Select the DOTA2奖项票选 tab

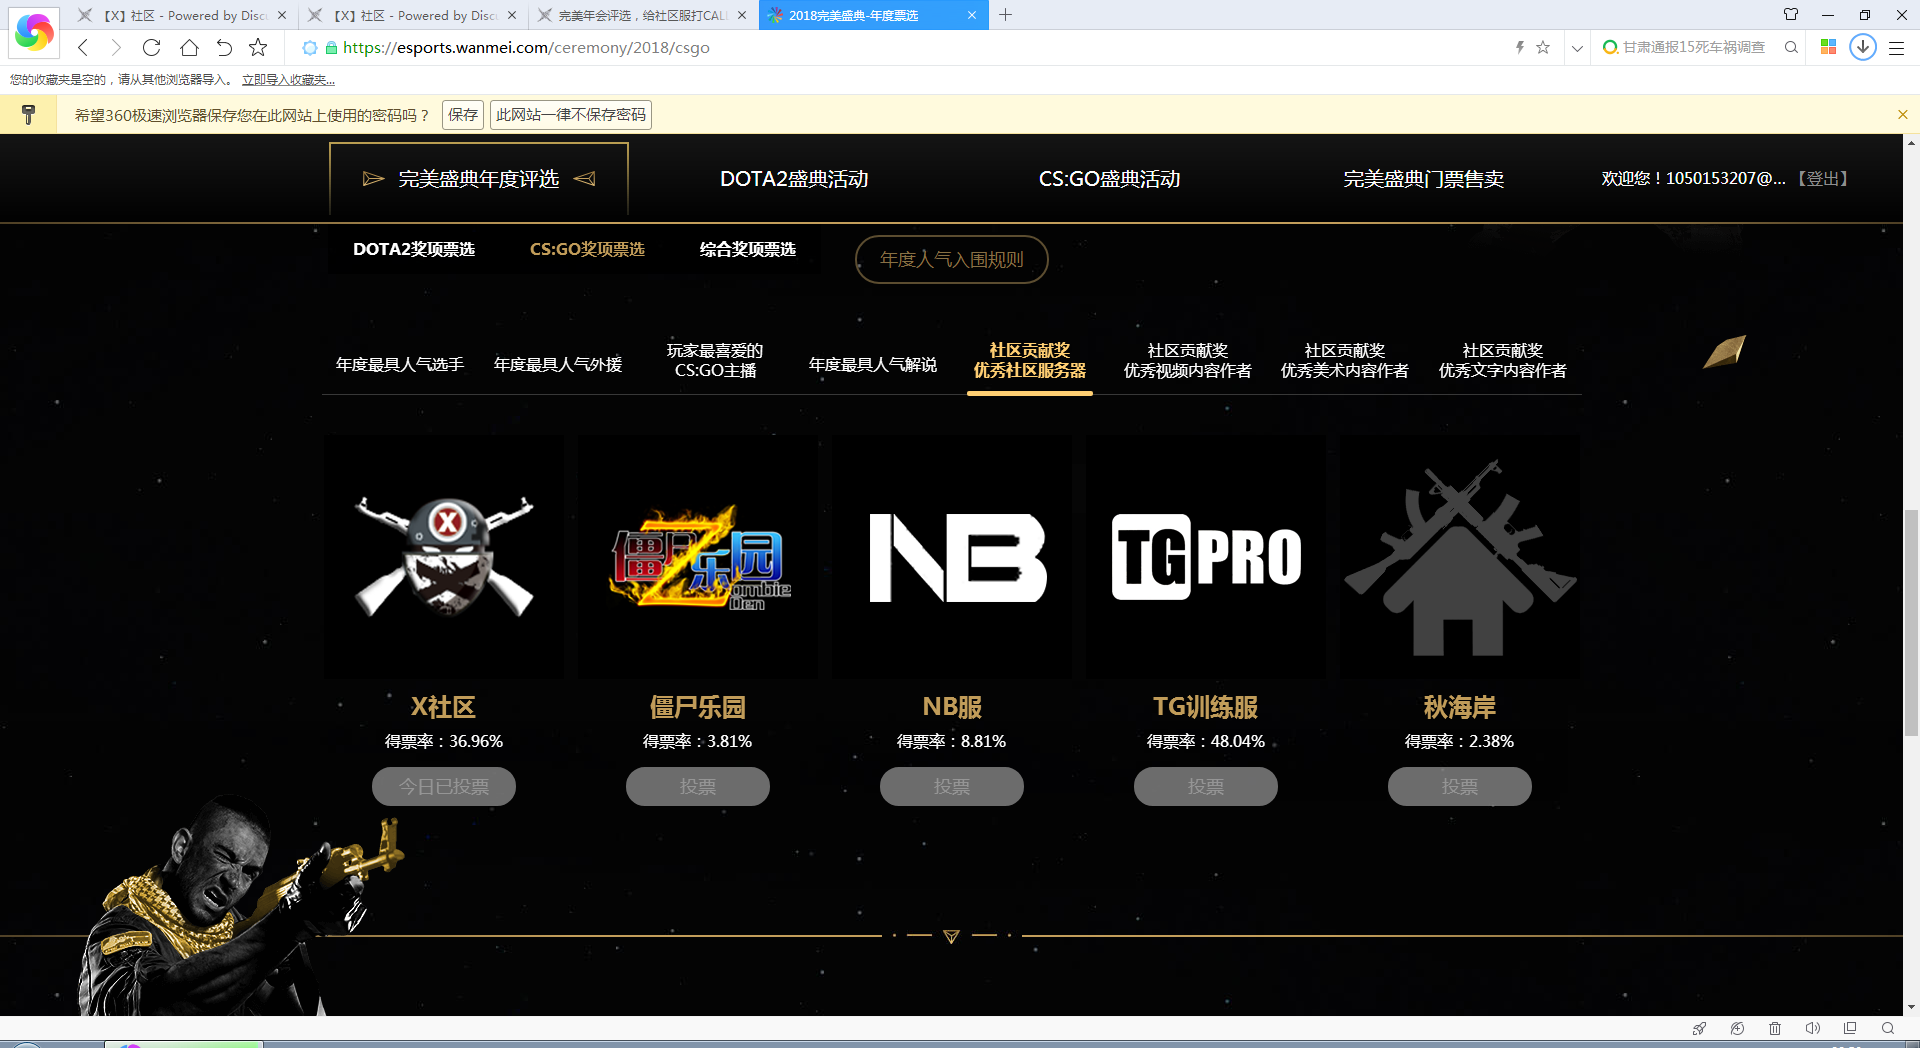point(414,249)
